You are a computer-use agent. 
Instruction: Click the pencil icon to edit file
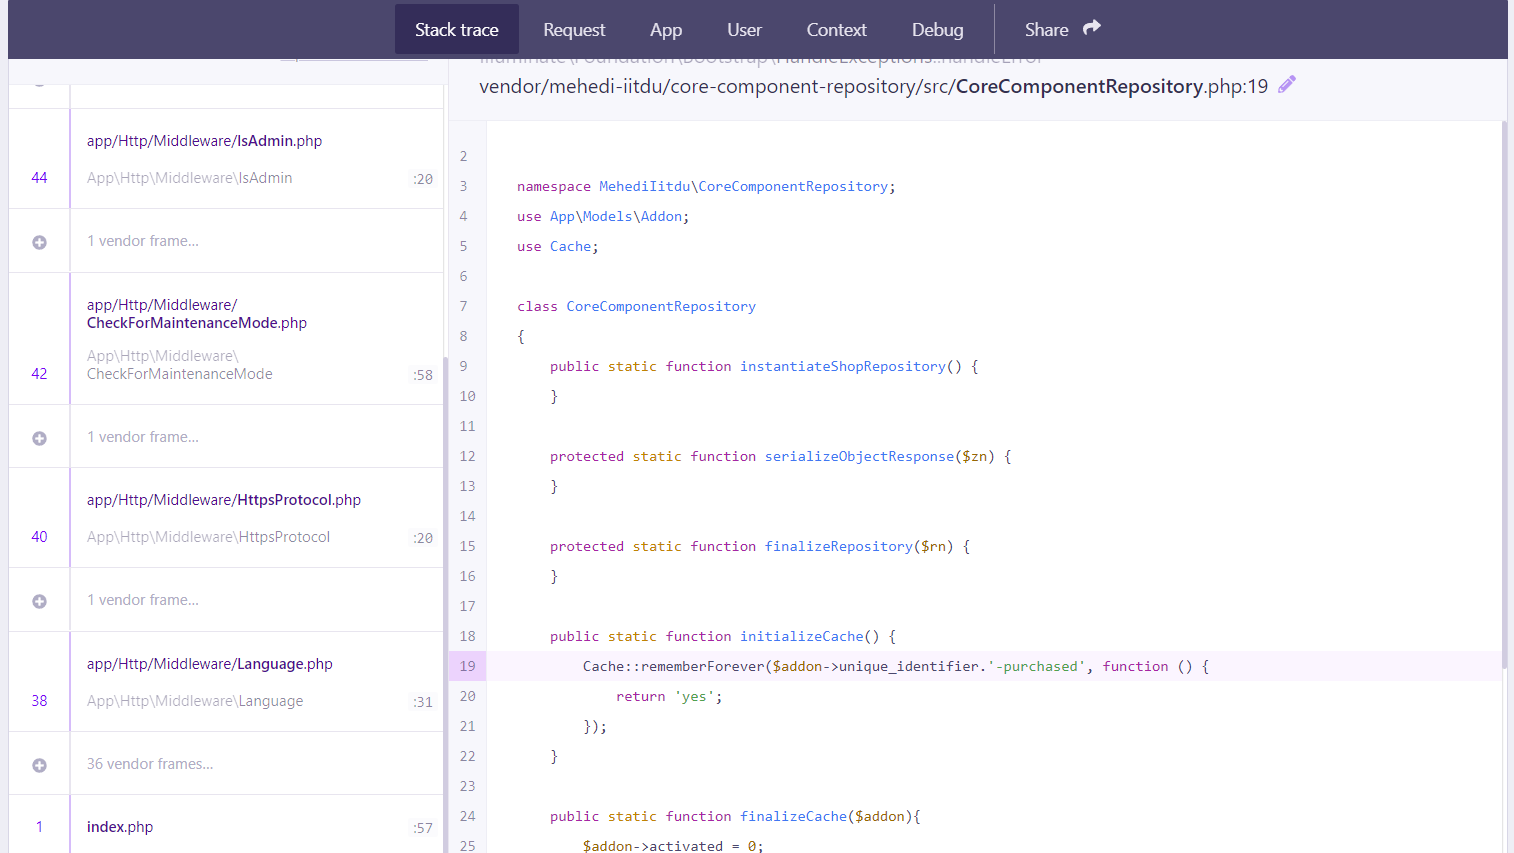click(1287, 85)
